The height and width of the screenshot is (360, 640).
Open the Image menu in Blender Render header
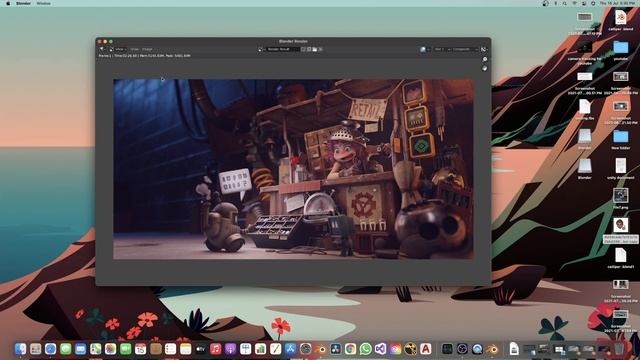point(147,49)
